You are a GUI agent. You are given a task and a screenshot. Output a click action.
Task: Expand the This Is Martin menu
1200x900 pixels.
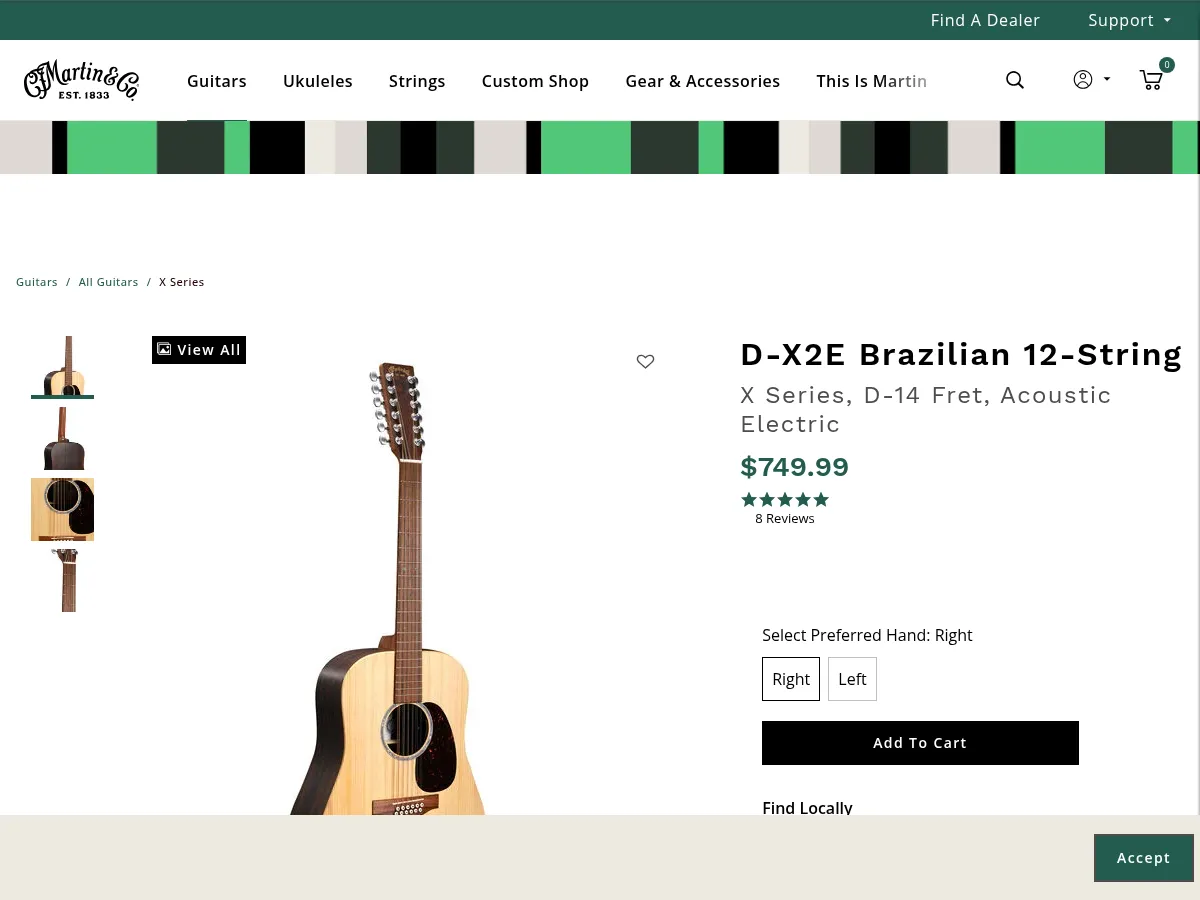871,81
